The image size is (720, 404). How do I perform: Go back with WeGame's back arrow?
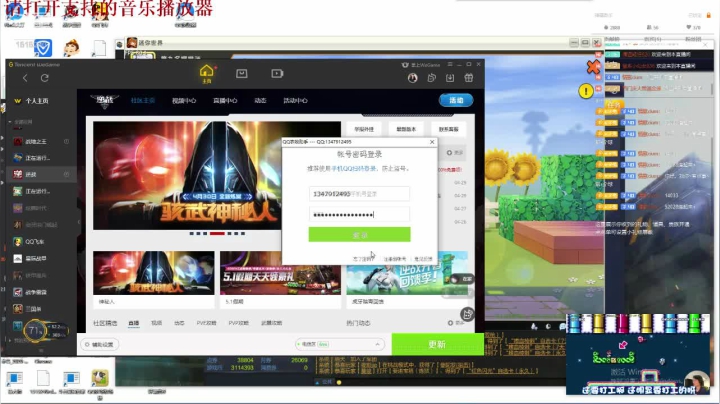[x=25, y=78]
